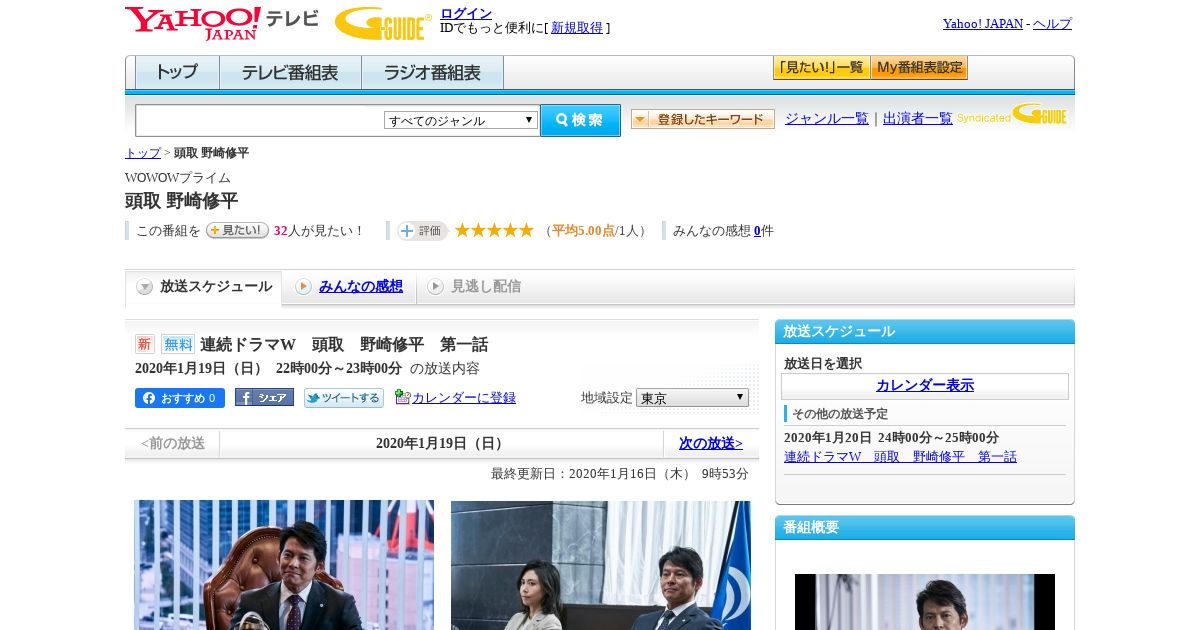Click the 「見たい!」一覧 button
The image size is (1200, 630).
click(x=821, y=68)
